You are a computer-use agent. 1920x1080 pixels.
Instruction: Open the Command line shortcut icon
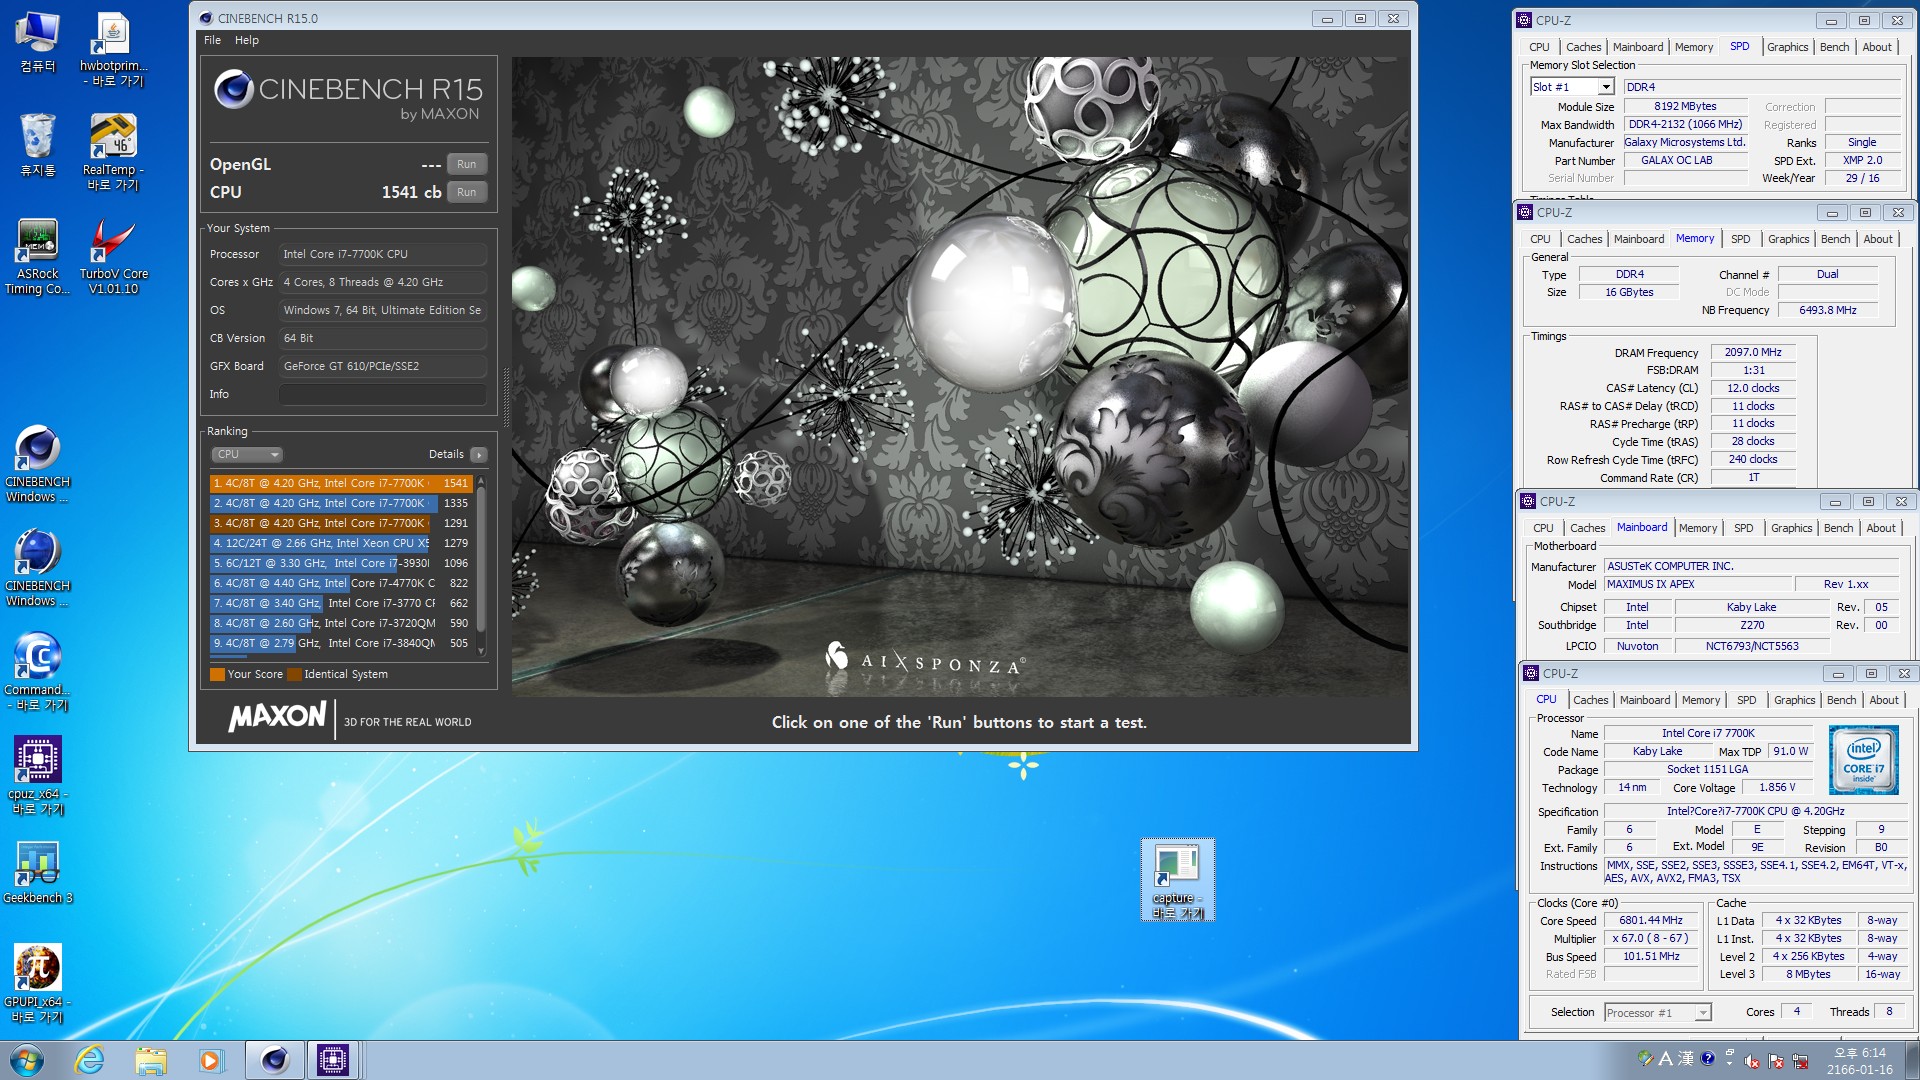37,672
